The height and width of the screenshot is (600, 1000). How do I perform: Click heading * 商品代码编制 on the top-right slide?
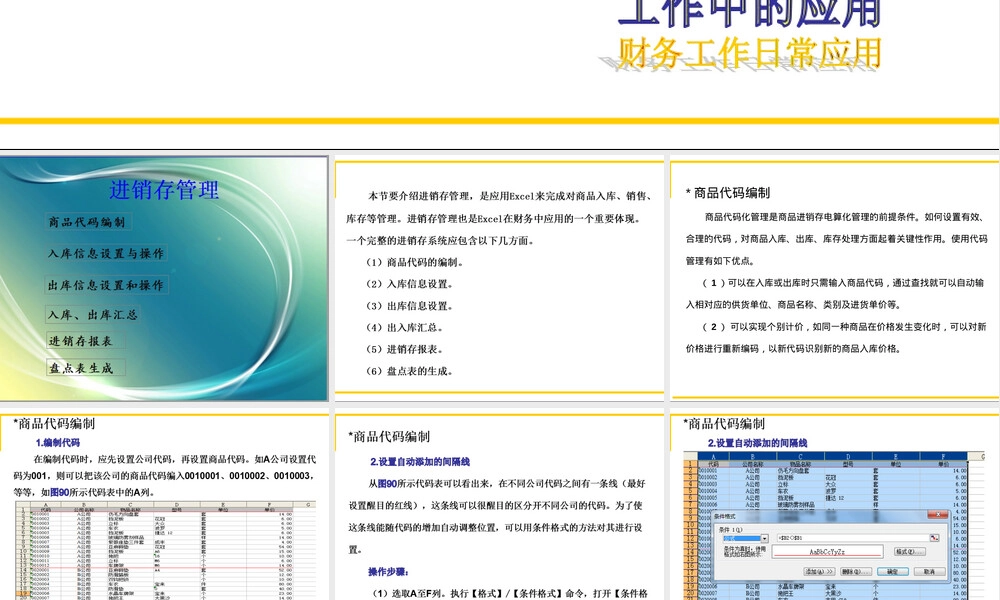tap(728, 193)
